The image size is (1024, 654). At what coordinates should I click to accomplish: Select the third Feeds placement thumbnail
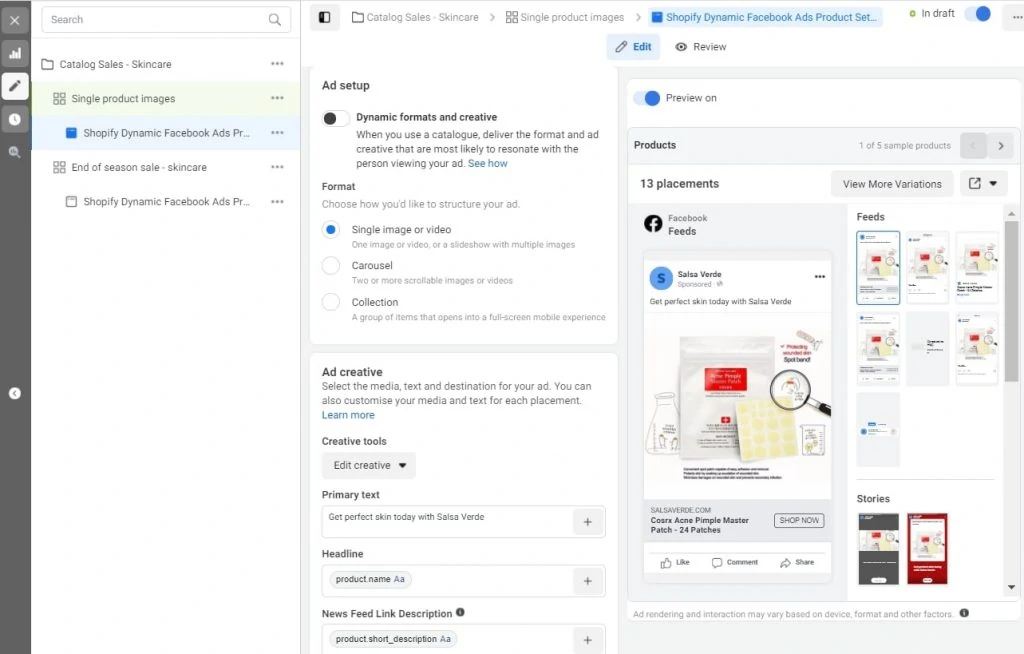pyautogui.click(x=977, y=267)
